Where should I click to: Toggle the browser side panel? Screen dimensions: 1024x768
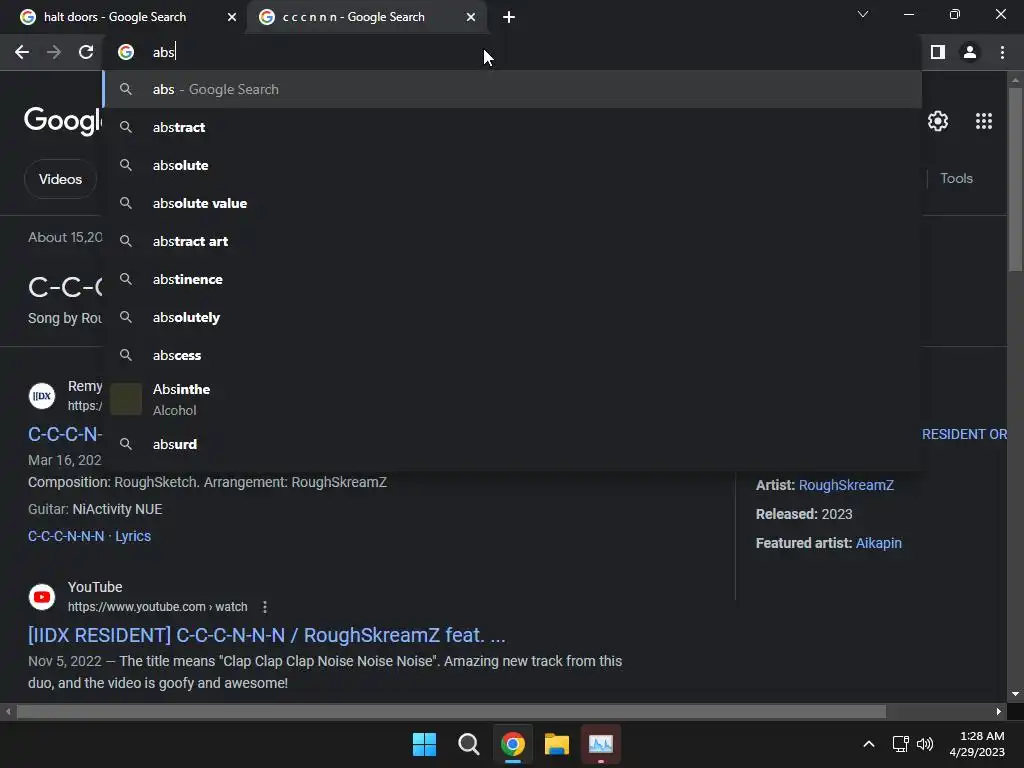tap(938, 52)
